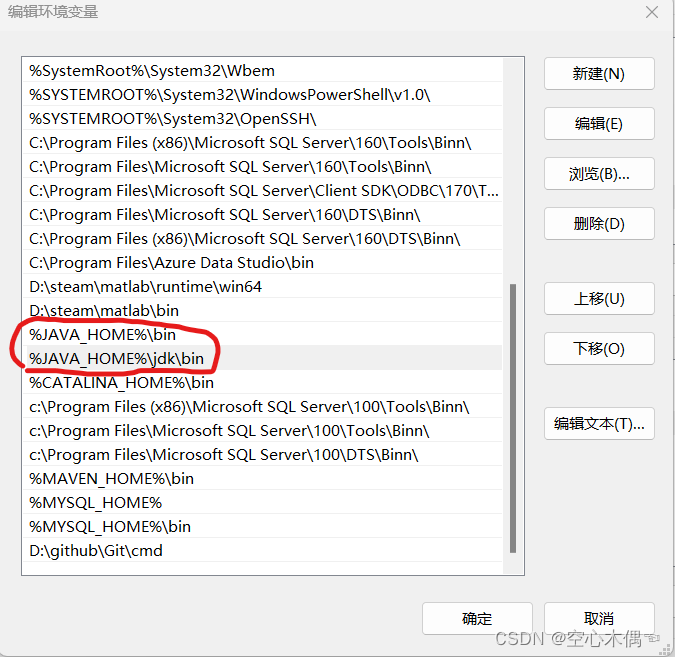Move entry down with 下移(O)
Viewport: 675px width, 657px height.
[598, 349]
